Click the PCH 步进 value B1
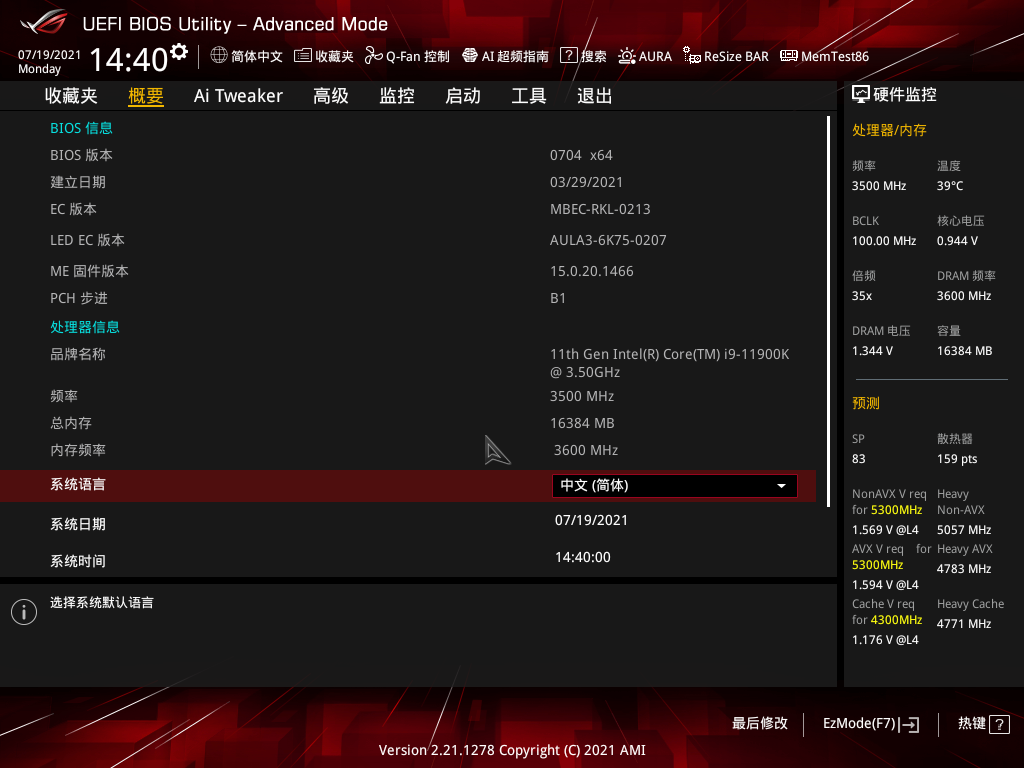The image size is (1024, 768). click(x=558, y=298)
